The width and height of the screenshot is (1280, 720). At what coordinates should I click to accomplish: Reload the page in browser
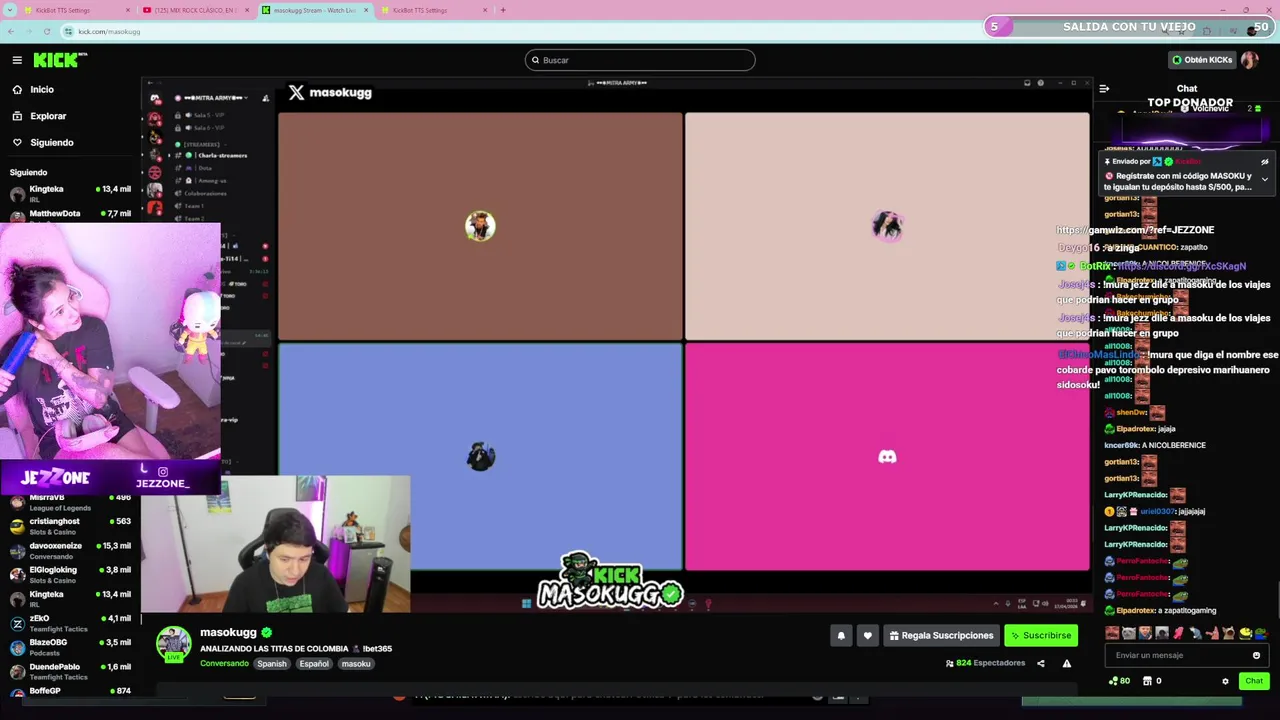[46, 31]
